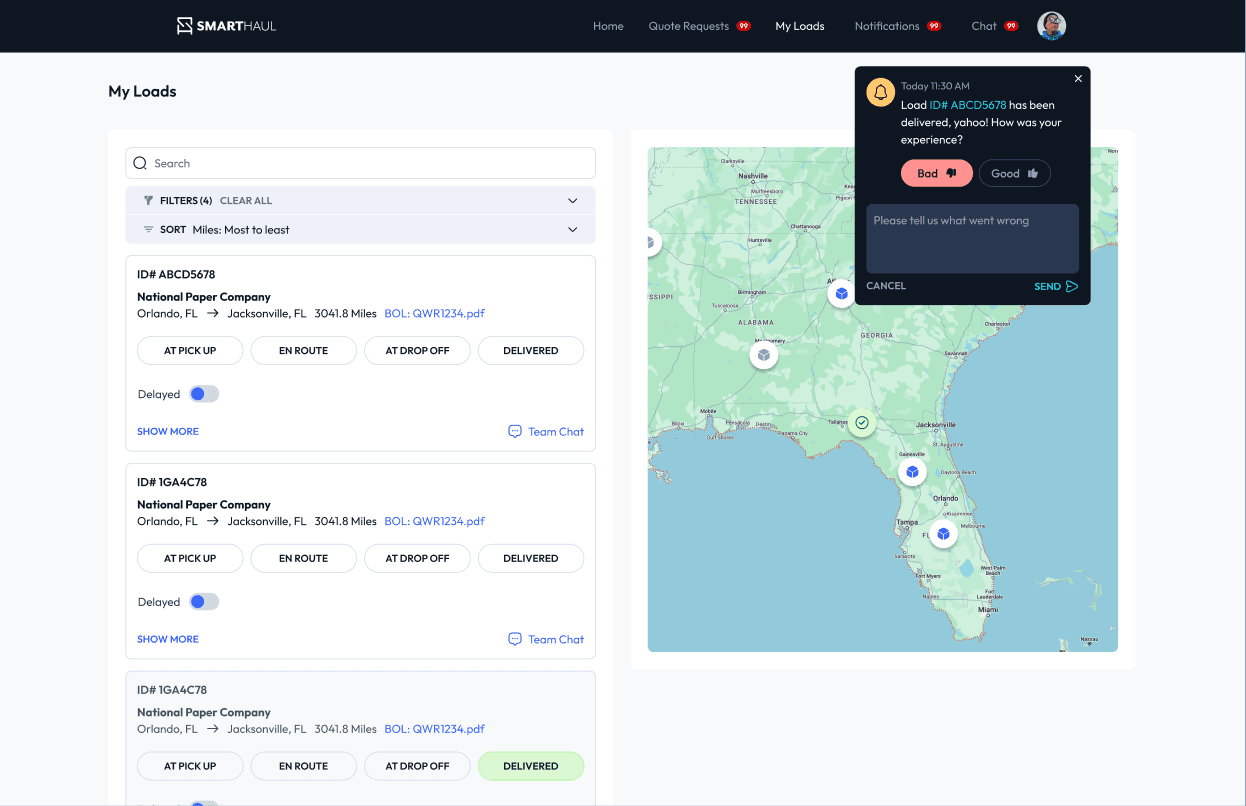1246x806 pixels.
Task: Open user profile avatar
Action: point(1051,26)
